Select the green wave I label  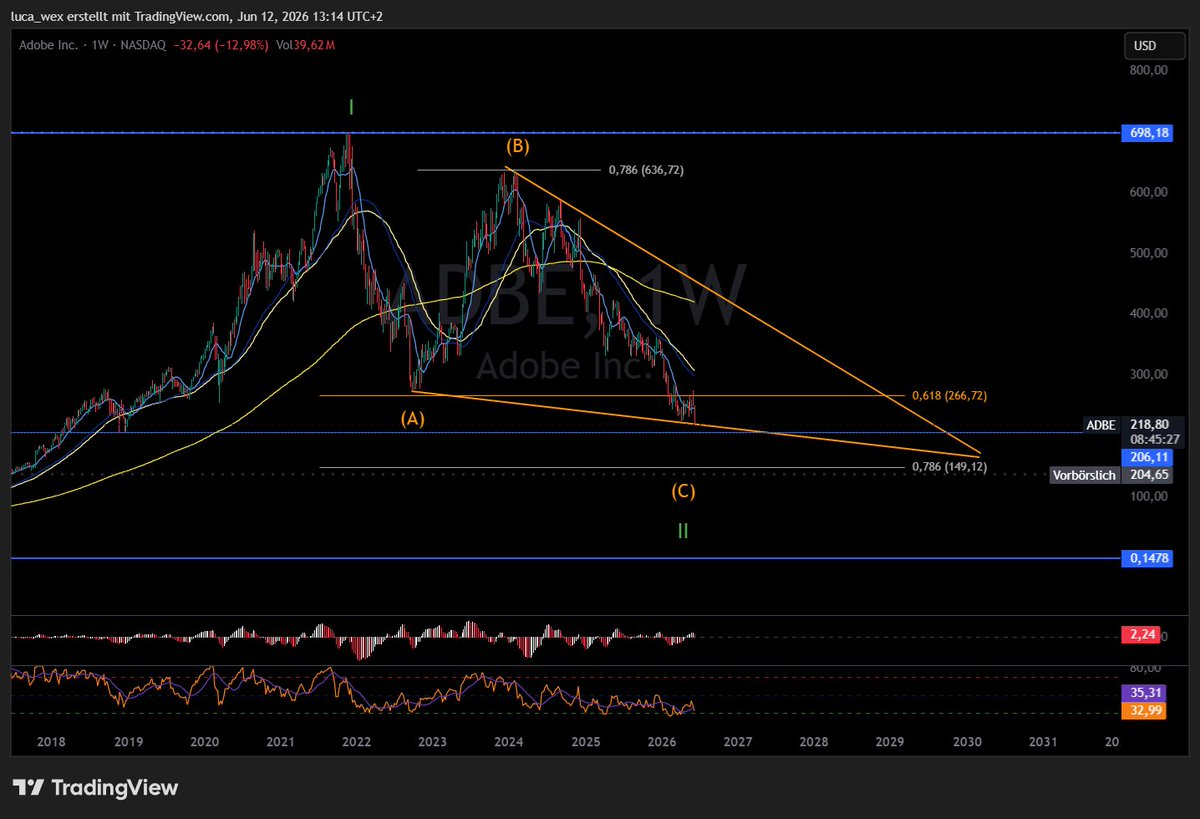click(351, 106)
